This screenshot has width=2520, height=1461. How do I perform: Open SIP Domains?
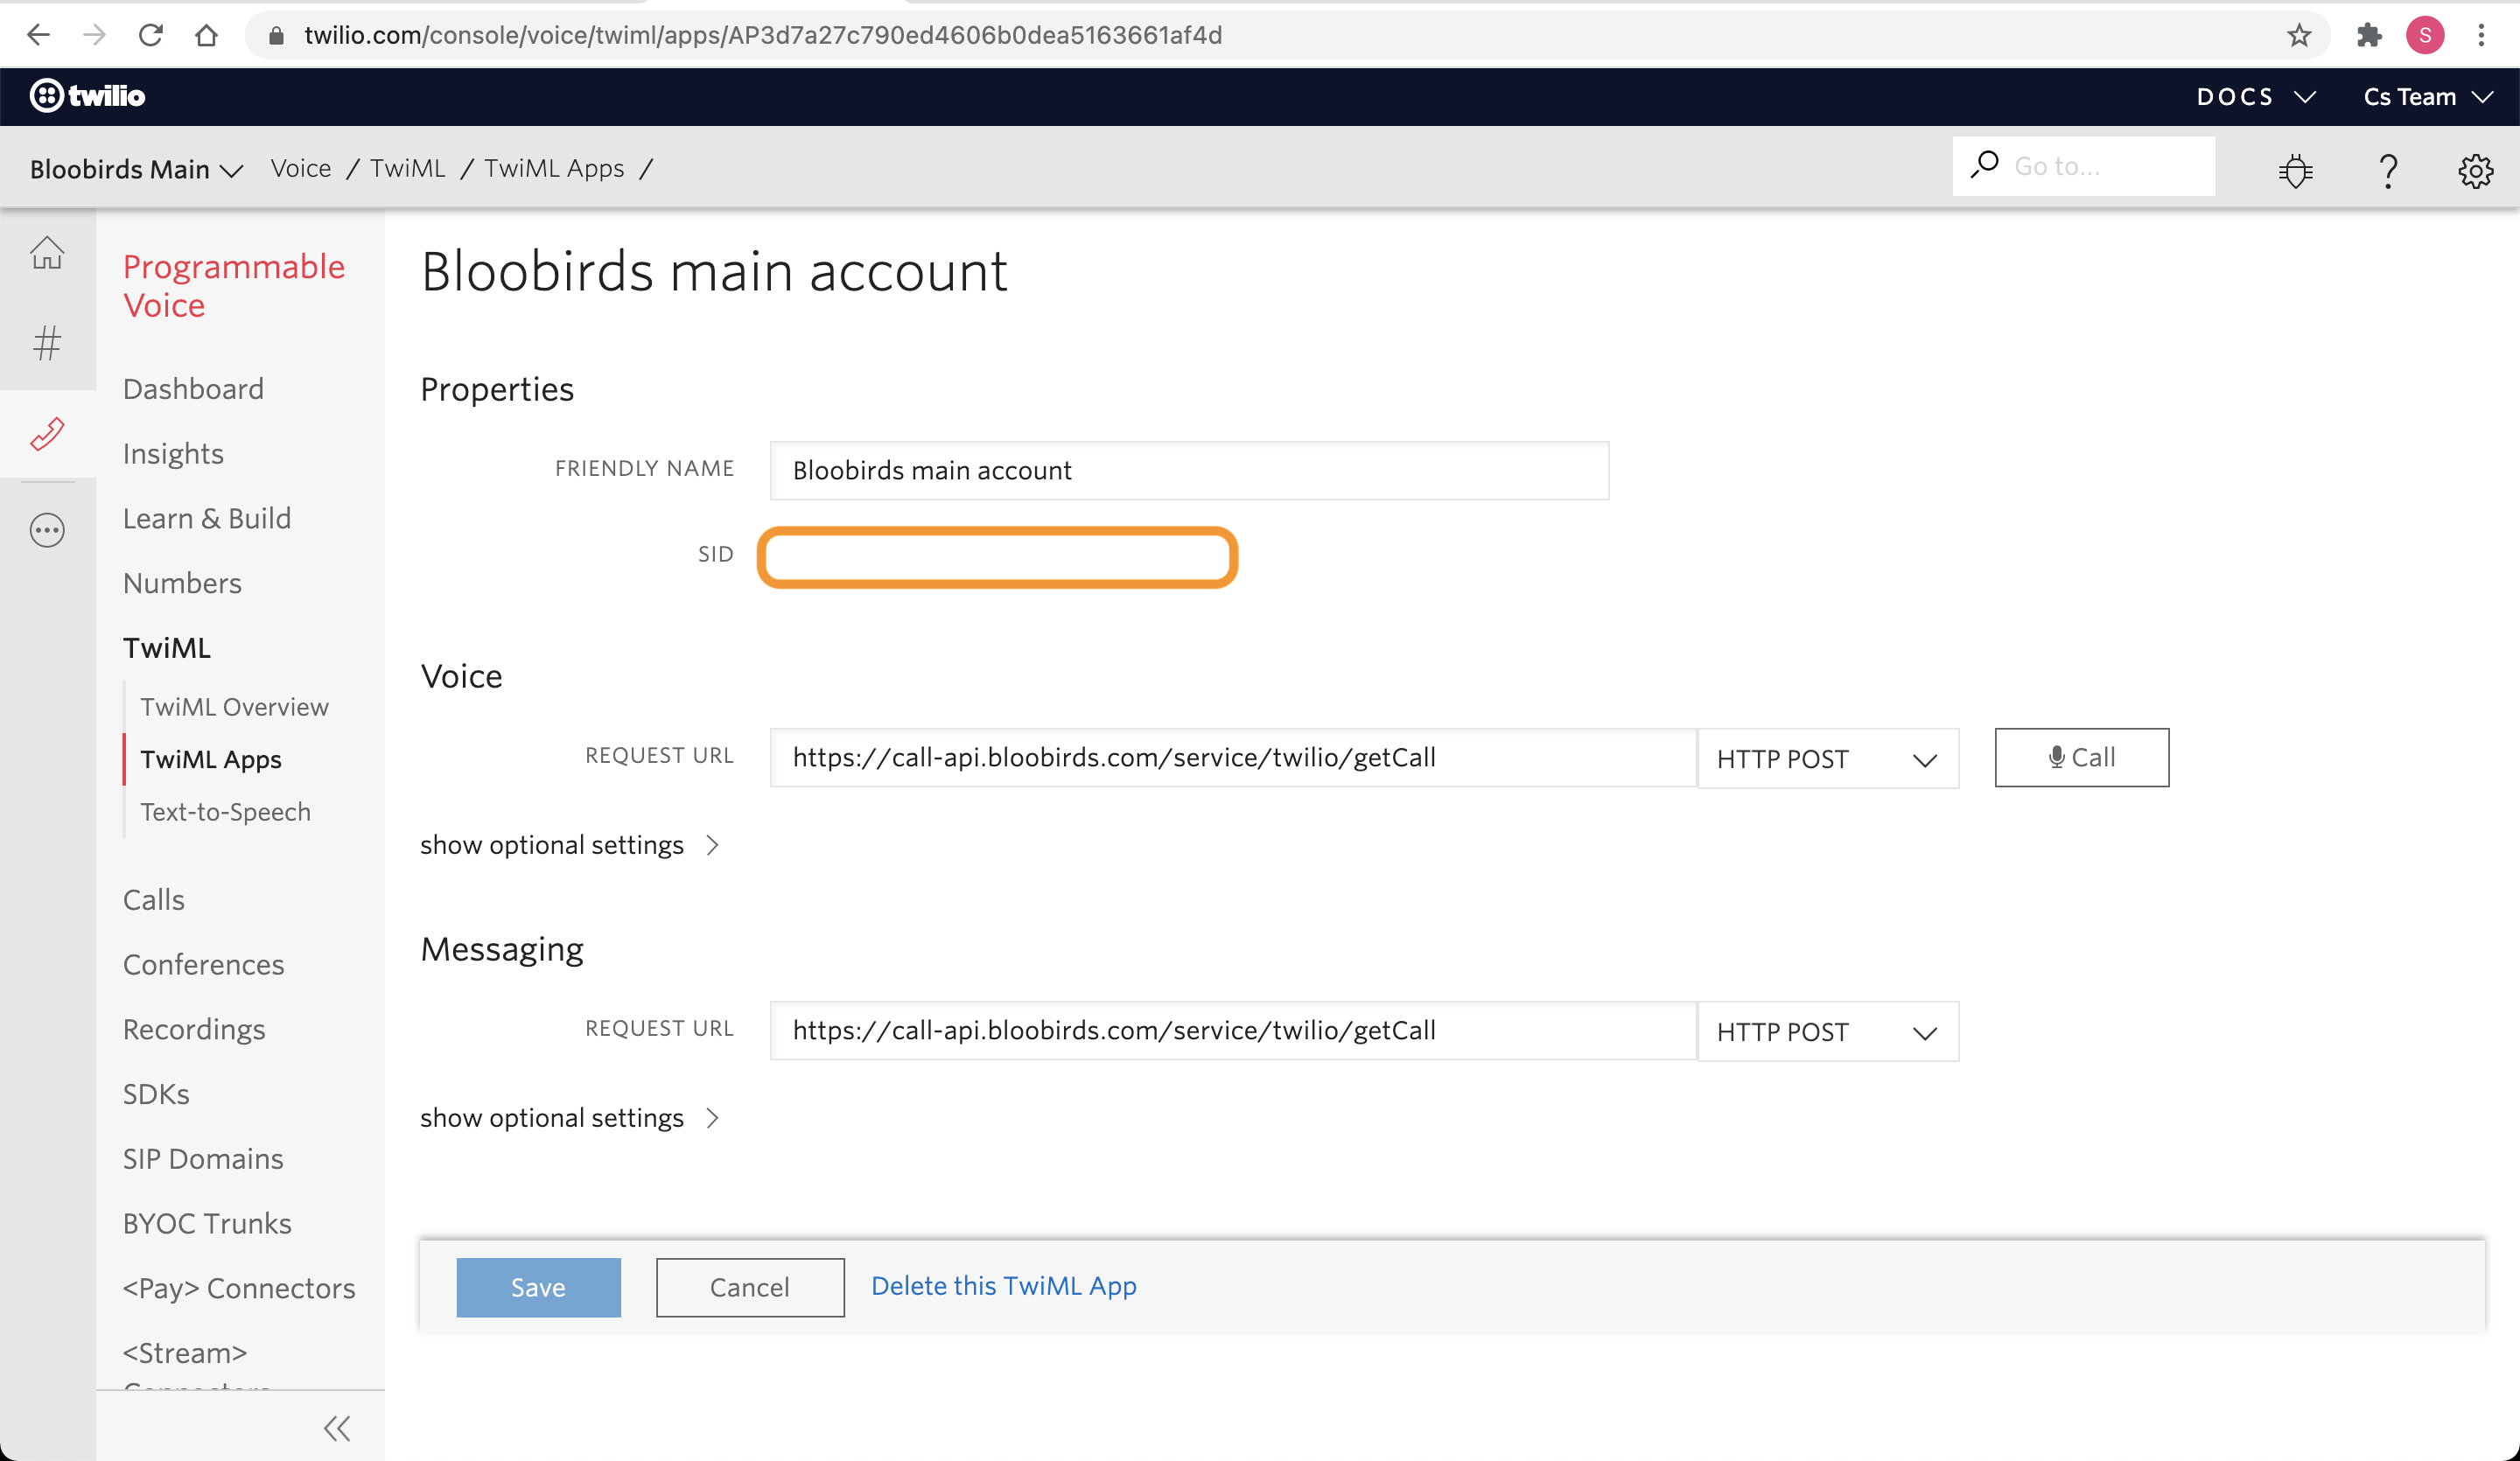pyautogui.click(x=203, y=1159)
